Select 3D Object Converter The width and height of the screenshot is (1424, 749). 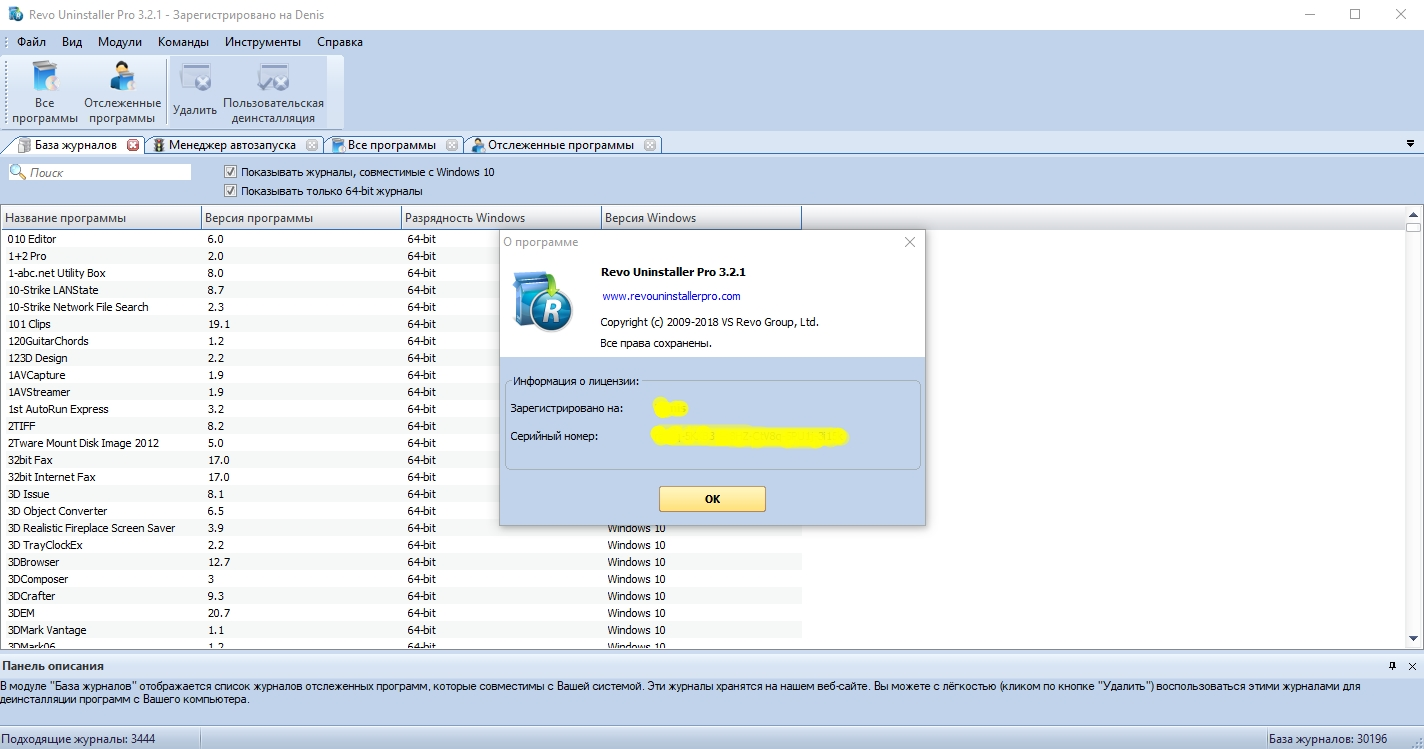tap(400, 511)
